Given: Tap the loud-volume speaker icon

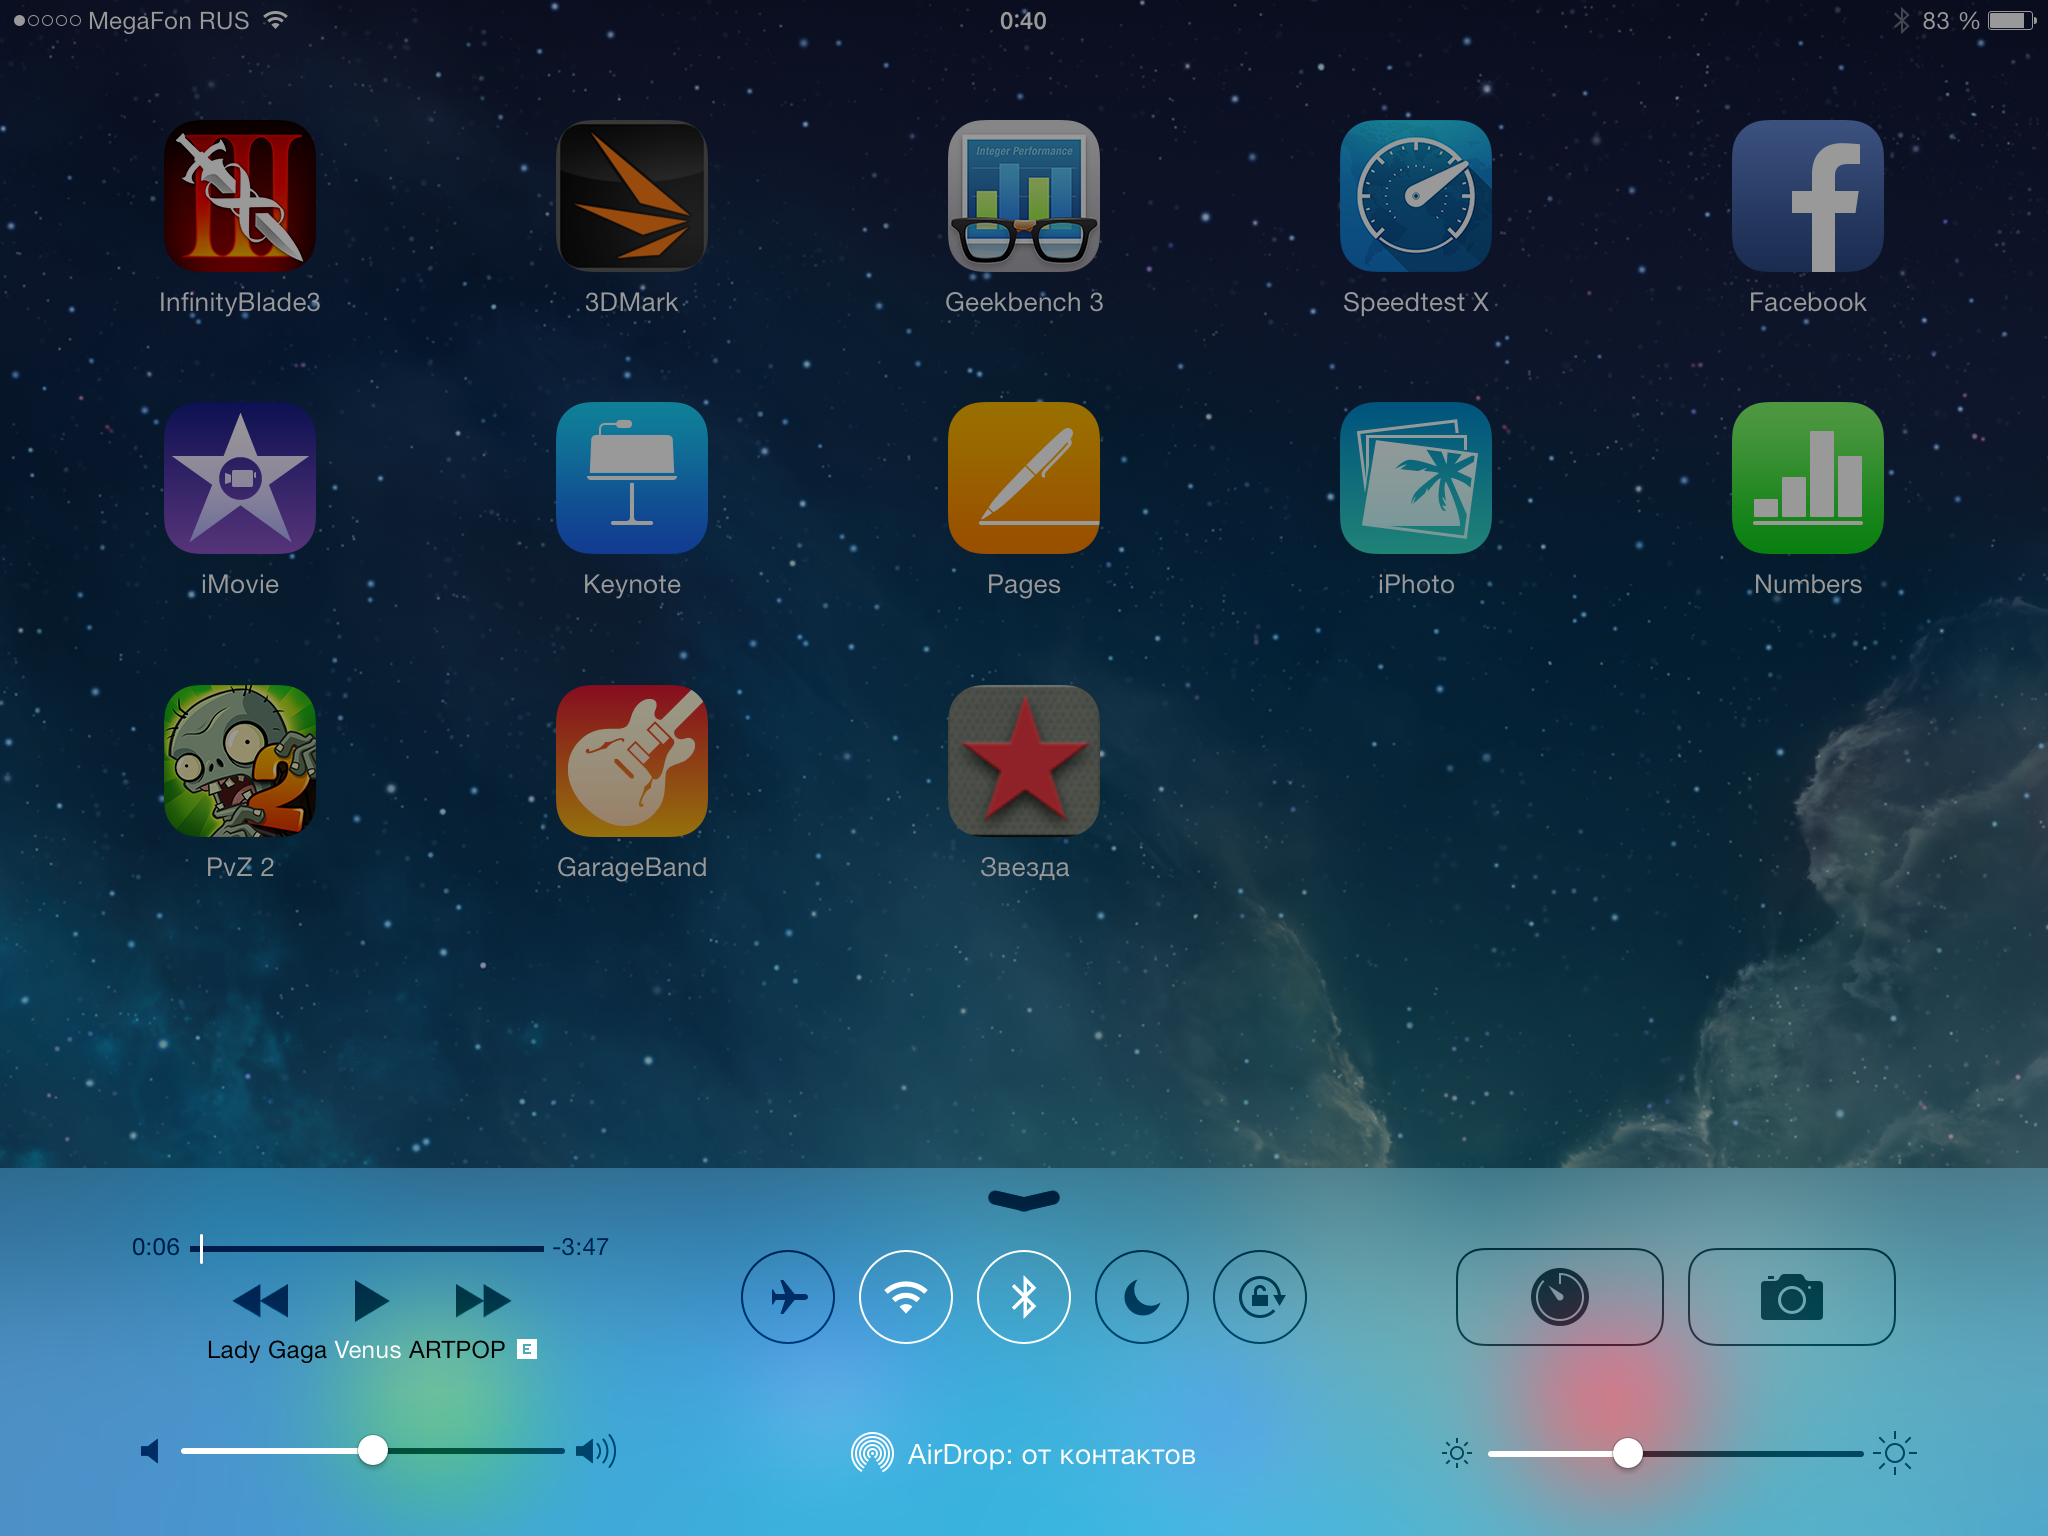Looking at the screenshot, I should tap(596, 1451).
